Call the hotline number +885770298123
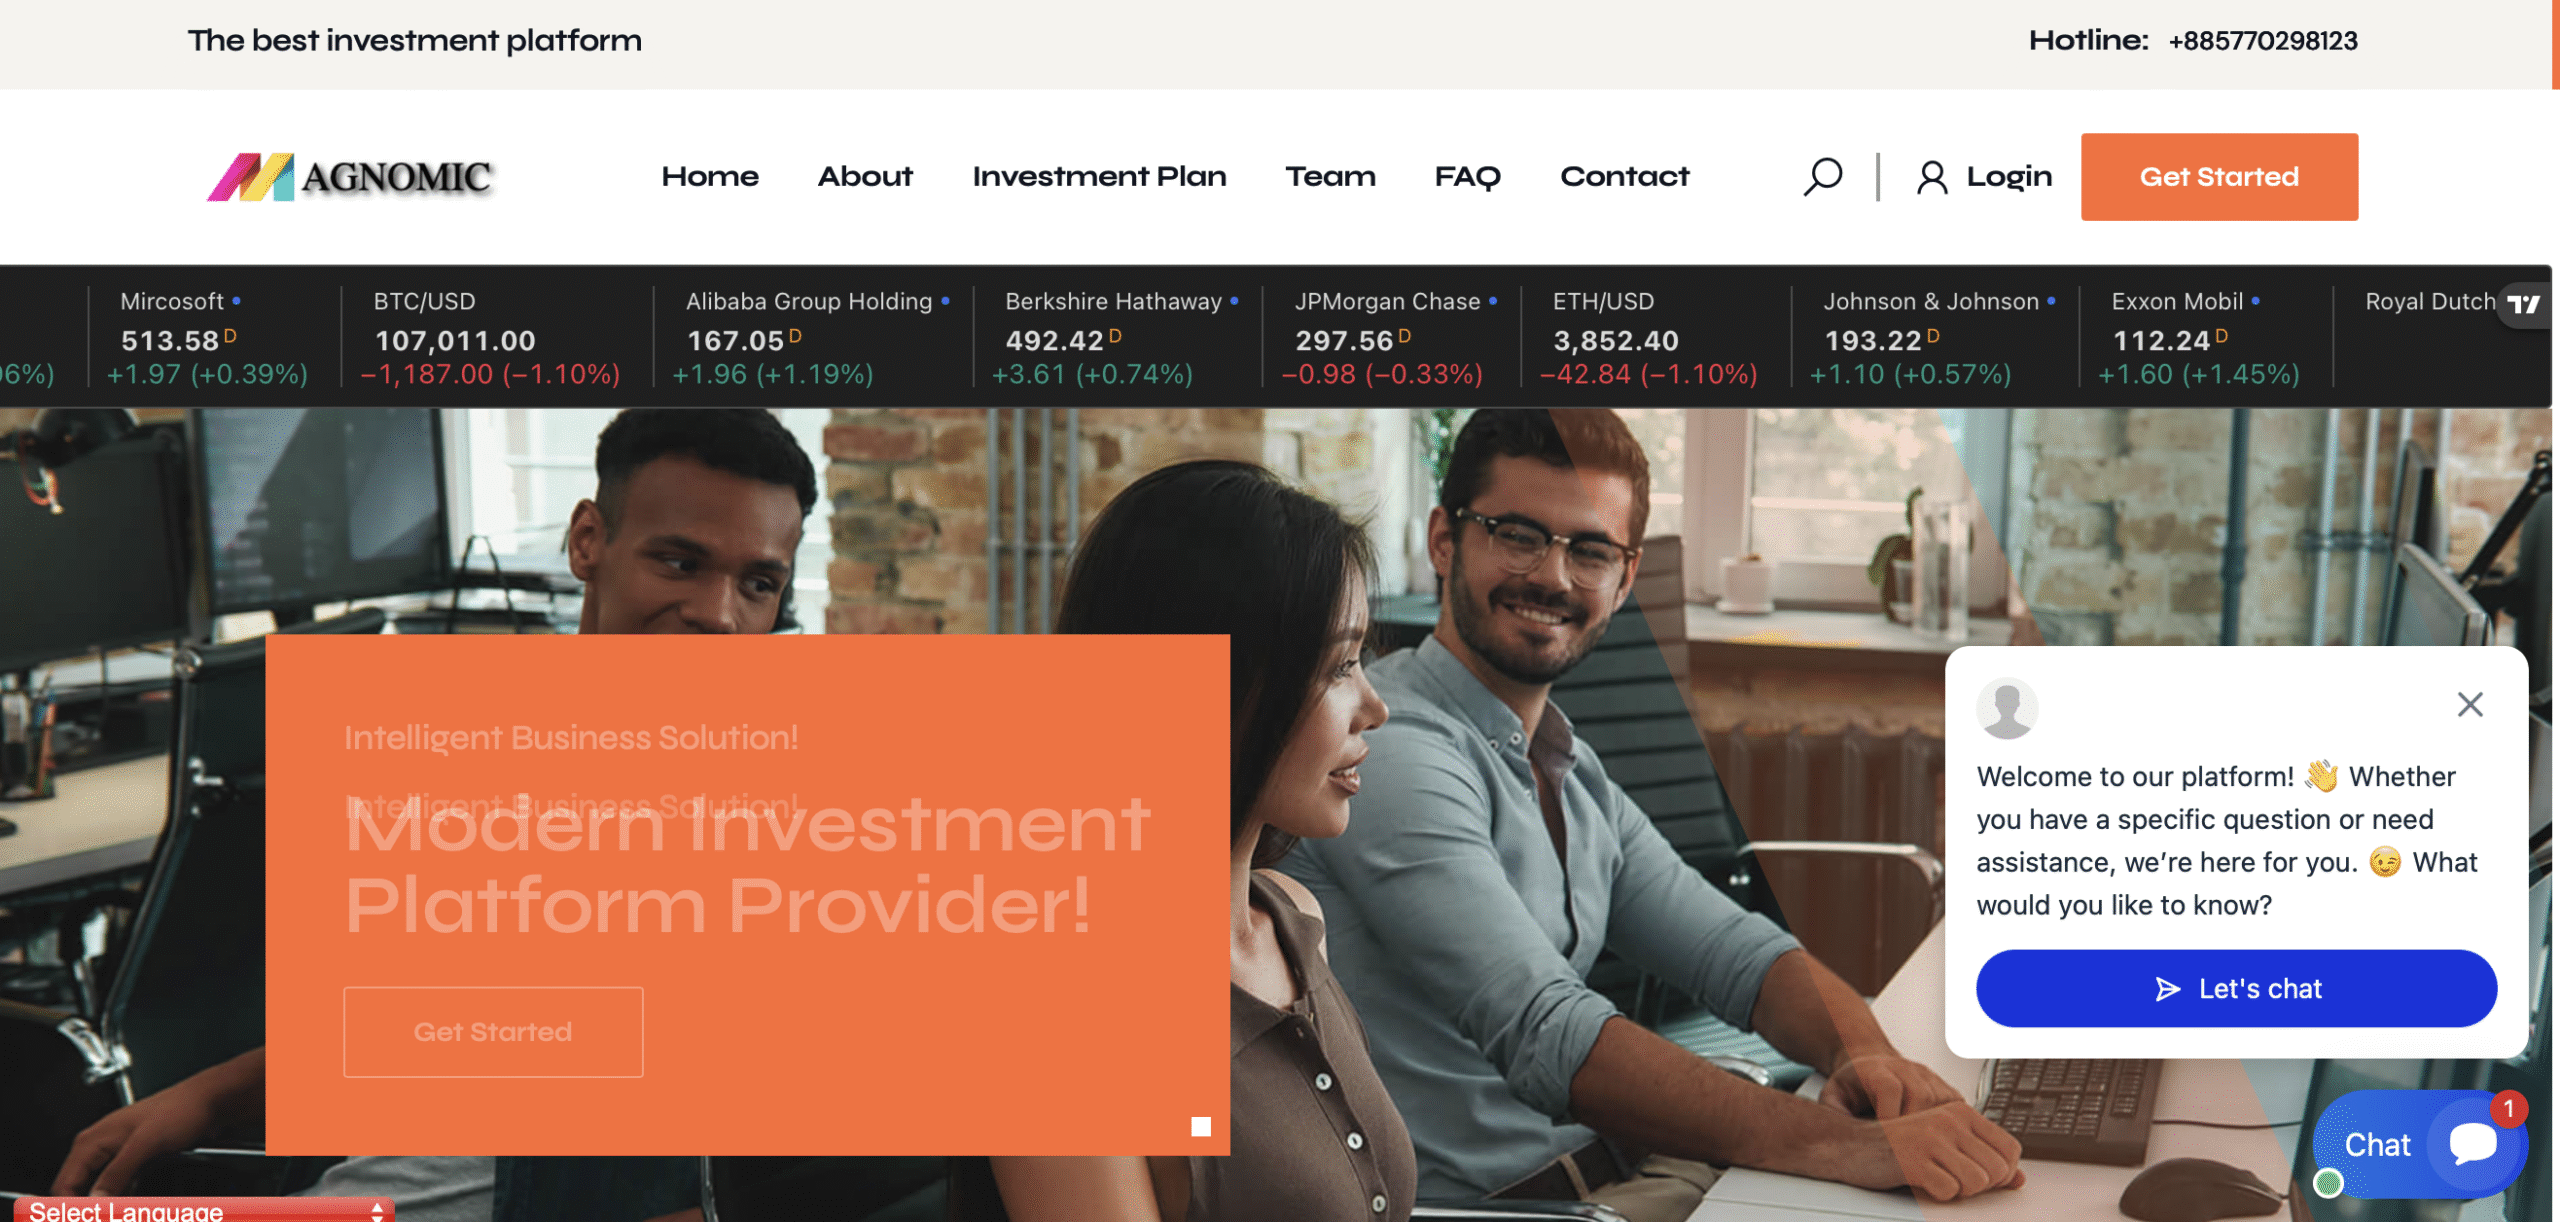The width and height of the screenshot is (2560, 1222). click(x=2263, y=41)
